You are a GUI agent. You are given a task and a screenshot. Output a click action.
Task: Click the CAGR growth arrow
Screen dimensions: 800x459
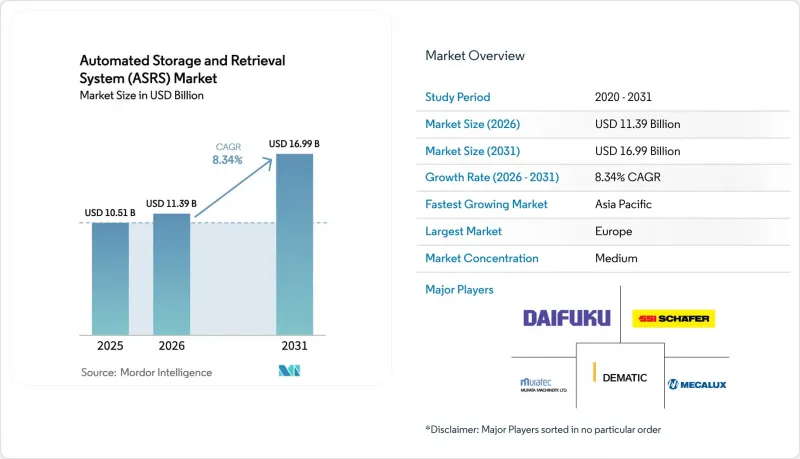234,187
